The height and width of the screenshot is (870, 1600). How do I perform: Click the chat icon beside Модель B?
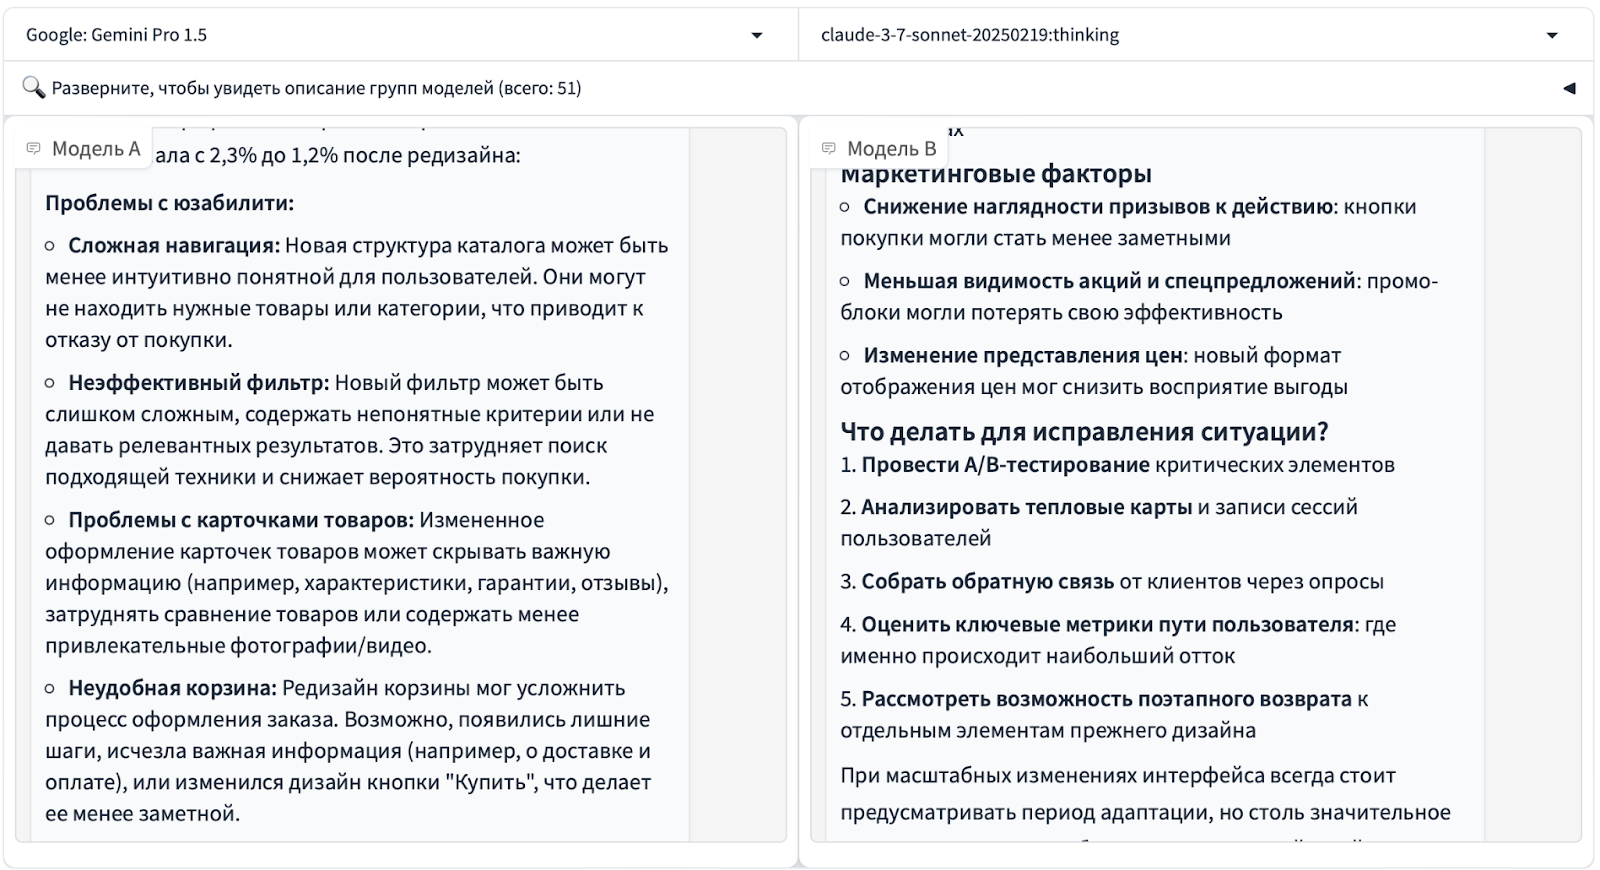(x=828, y=149)
